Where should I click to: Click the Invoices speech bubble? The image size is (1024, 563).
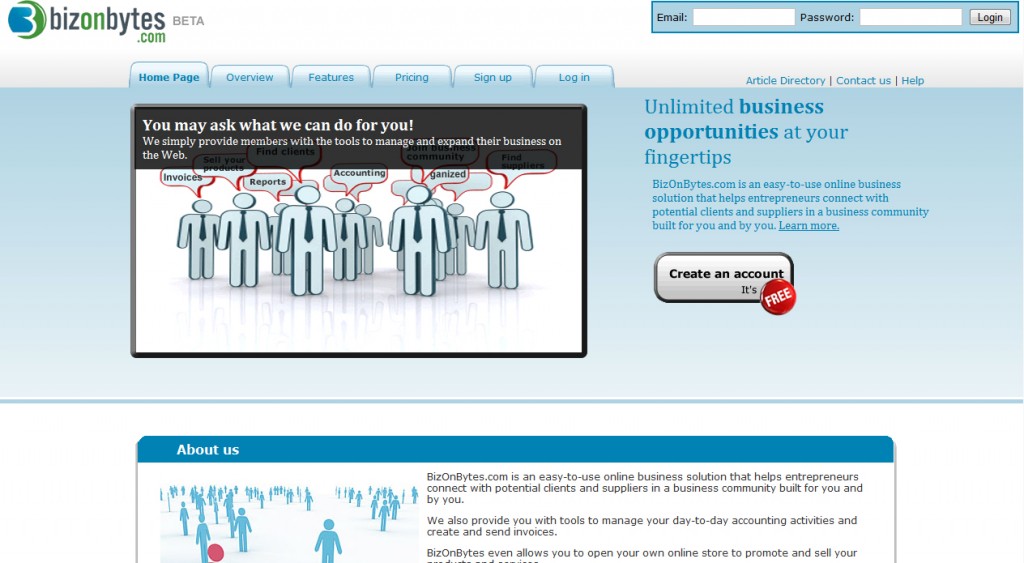coord(182,178)
